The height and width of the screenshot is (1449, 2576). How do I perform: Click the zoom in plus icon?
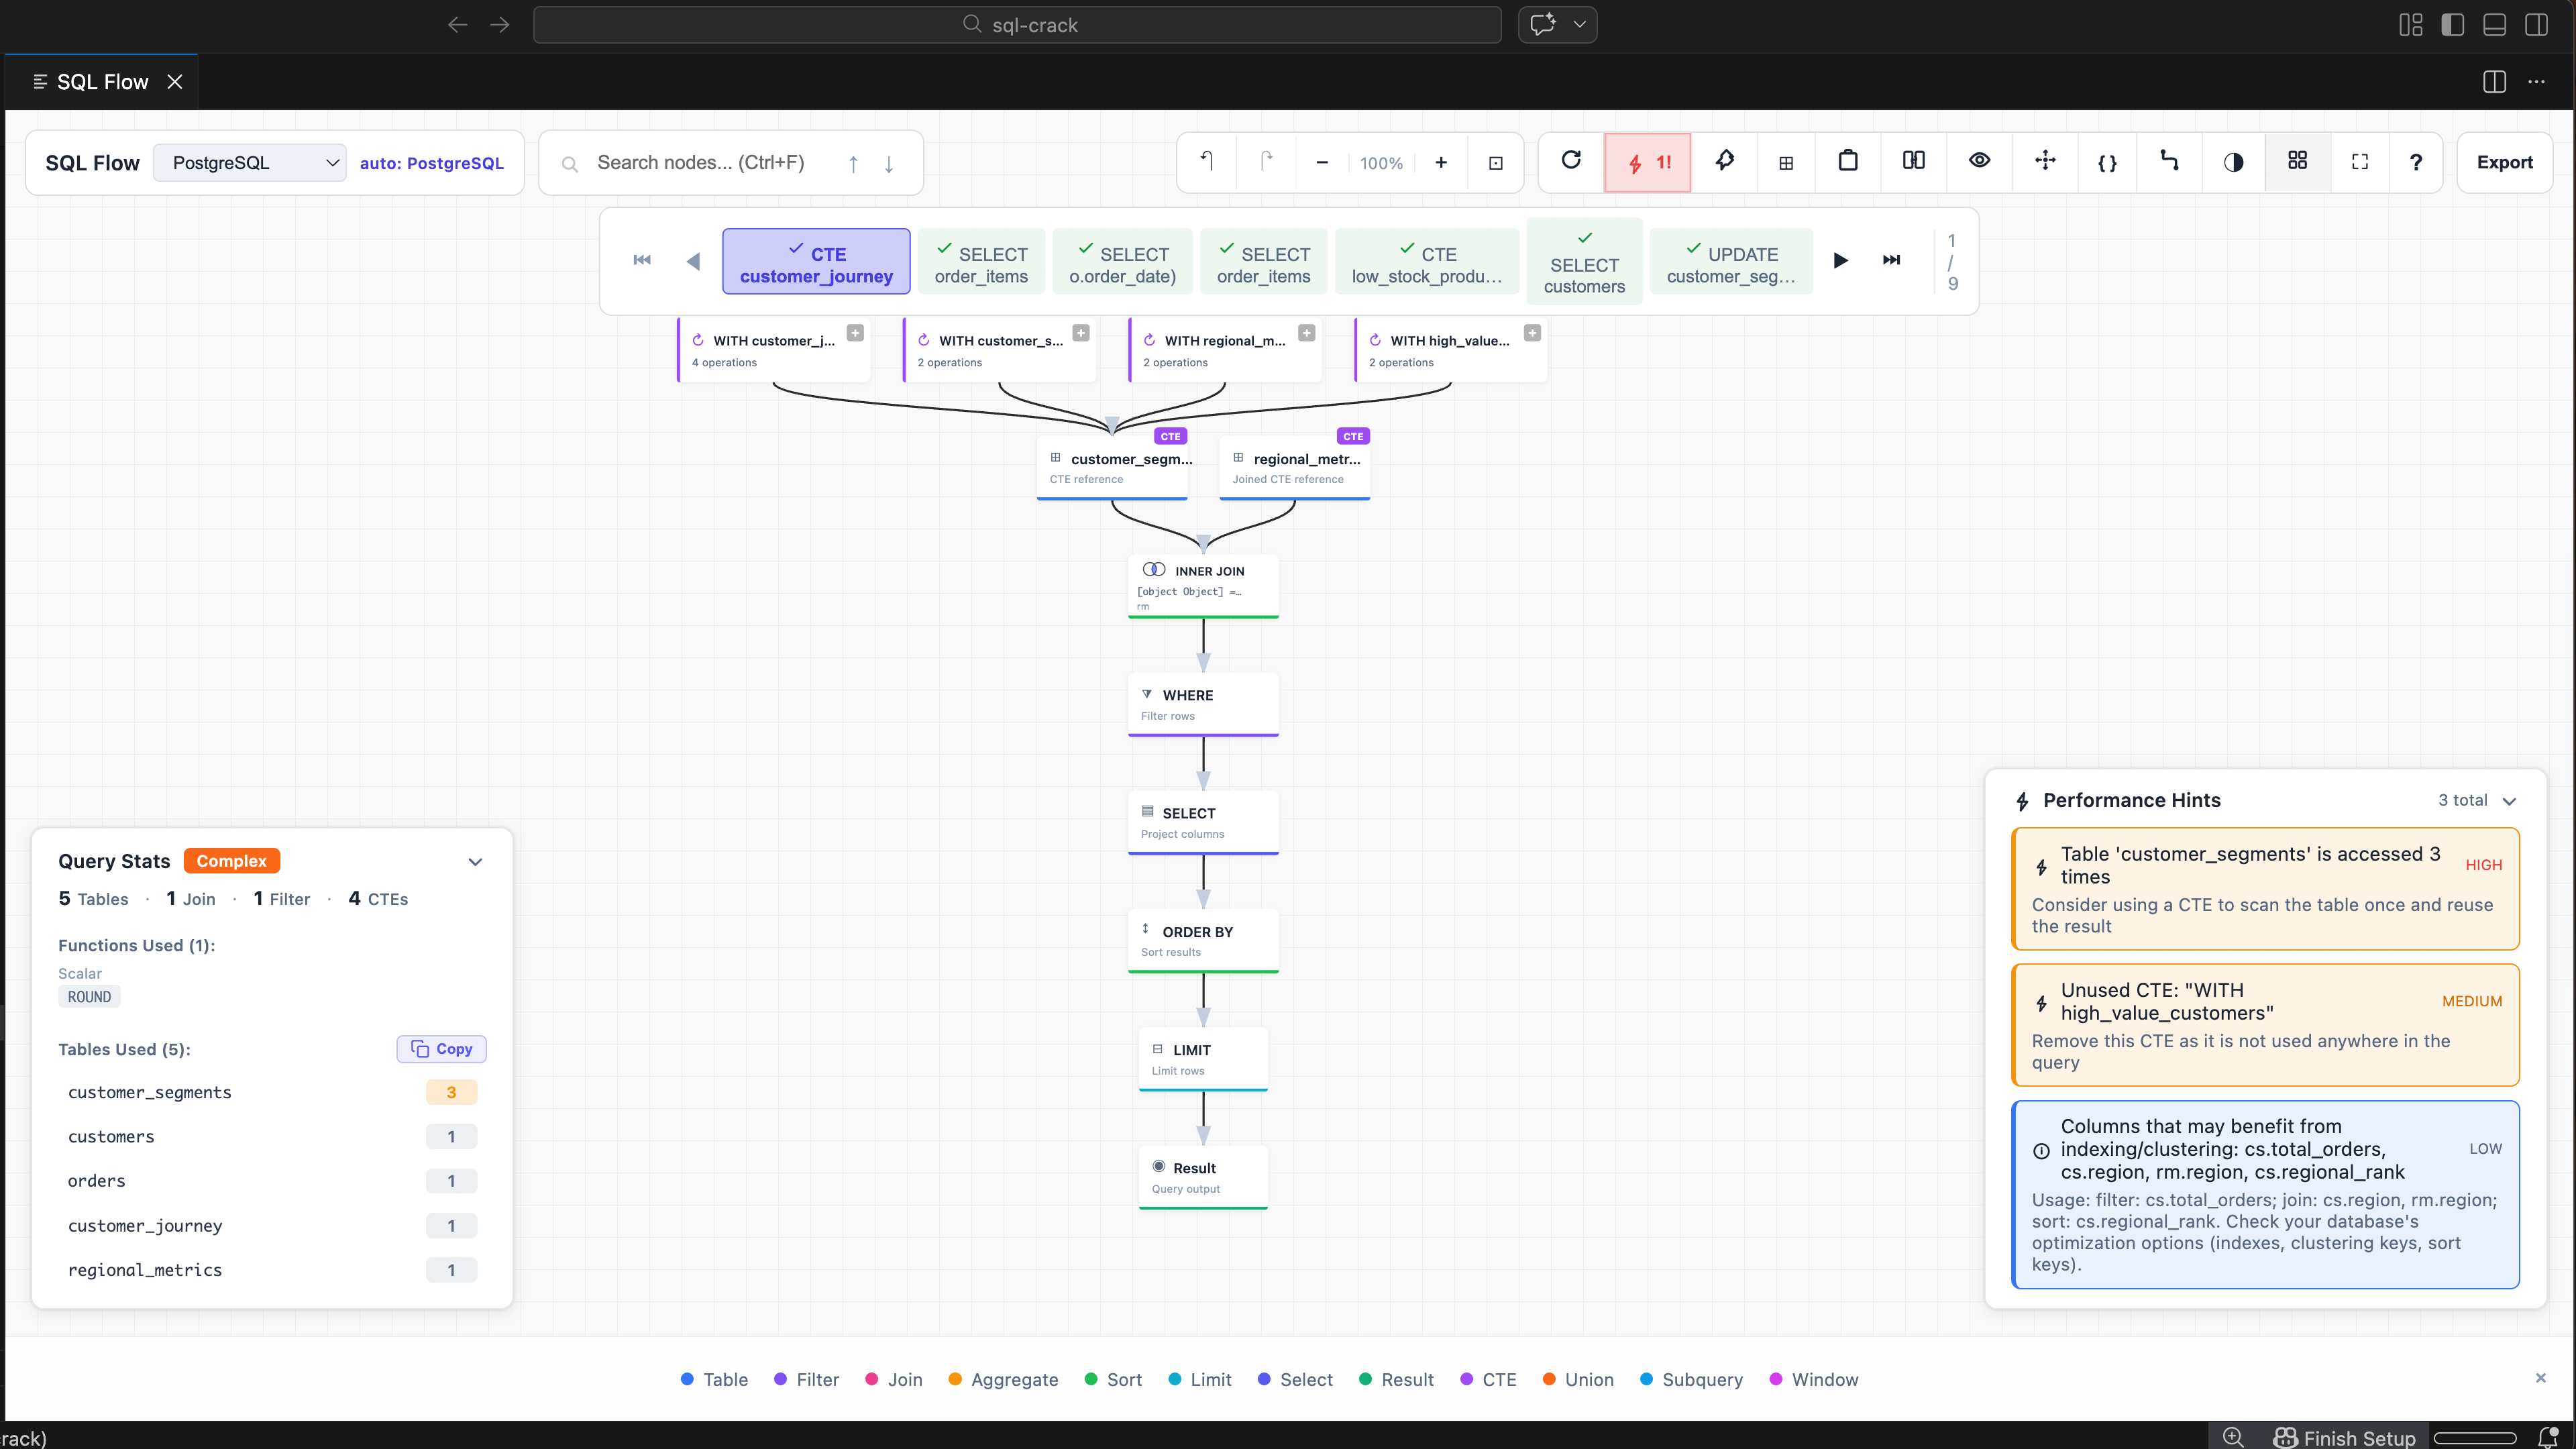(1441, 162)
